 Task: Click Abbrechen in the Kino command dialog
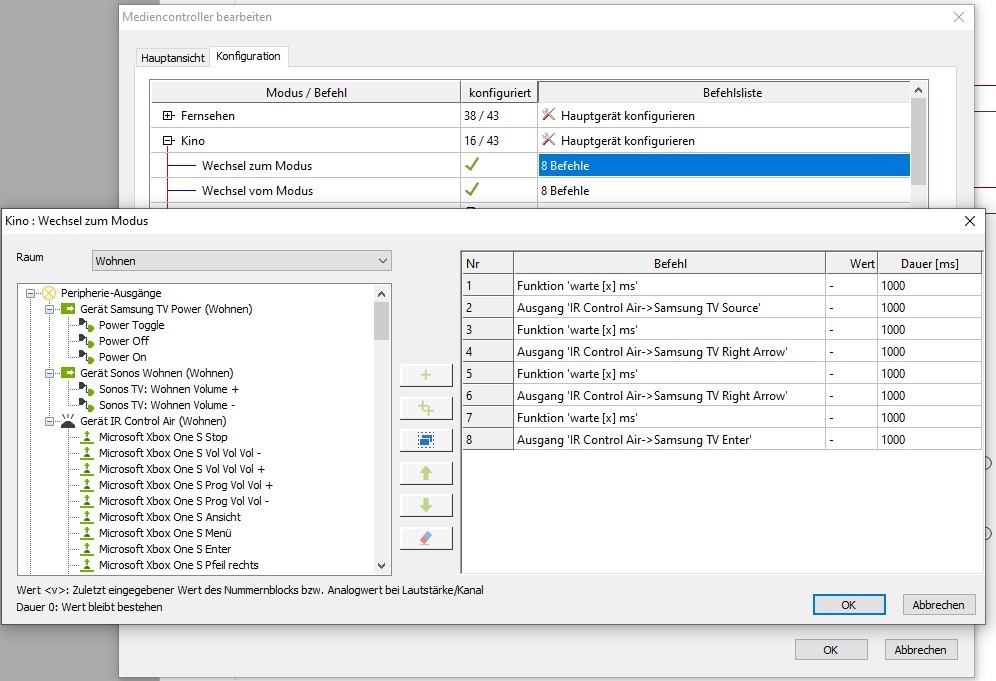[938, 604]
